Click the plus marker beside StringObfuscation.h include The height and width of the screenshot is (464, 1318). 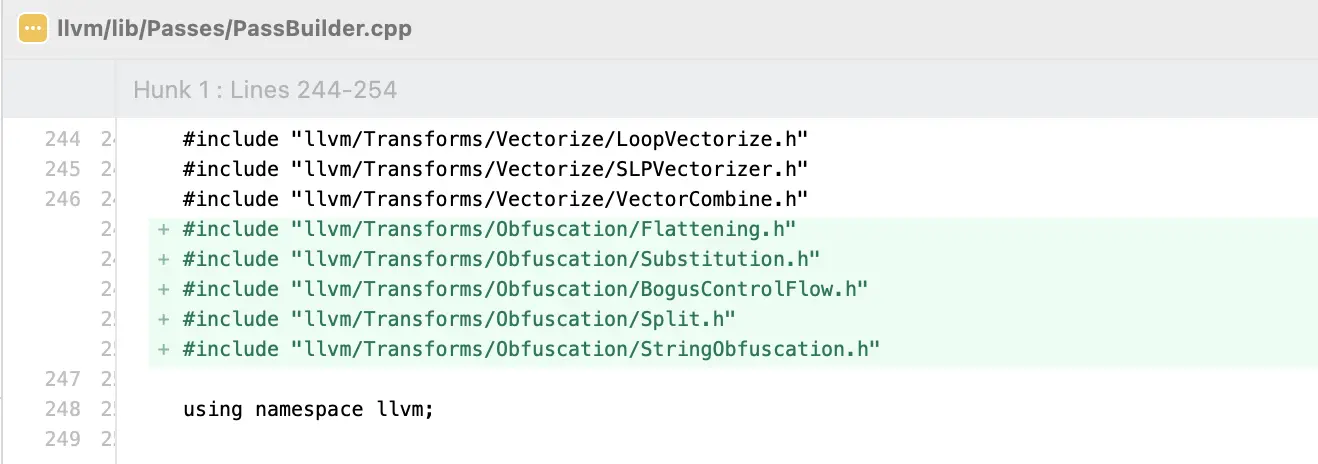163,349
